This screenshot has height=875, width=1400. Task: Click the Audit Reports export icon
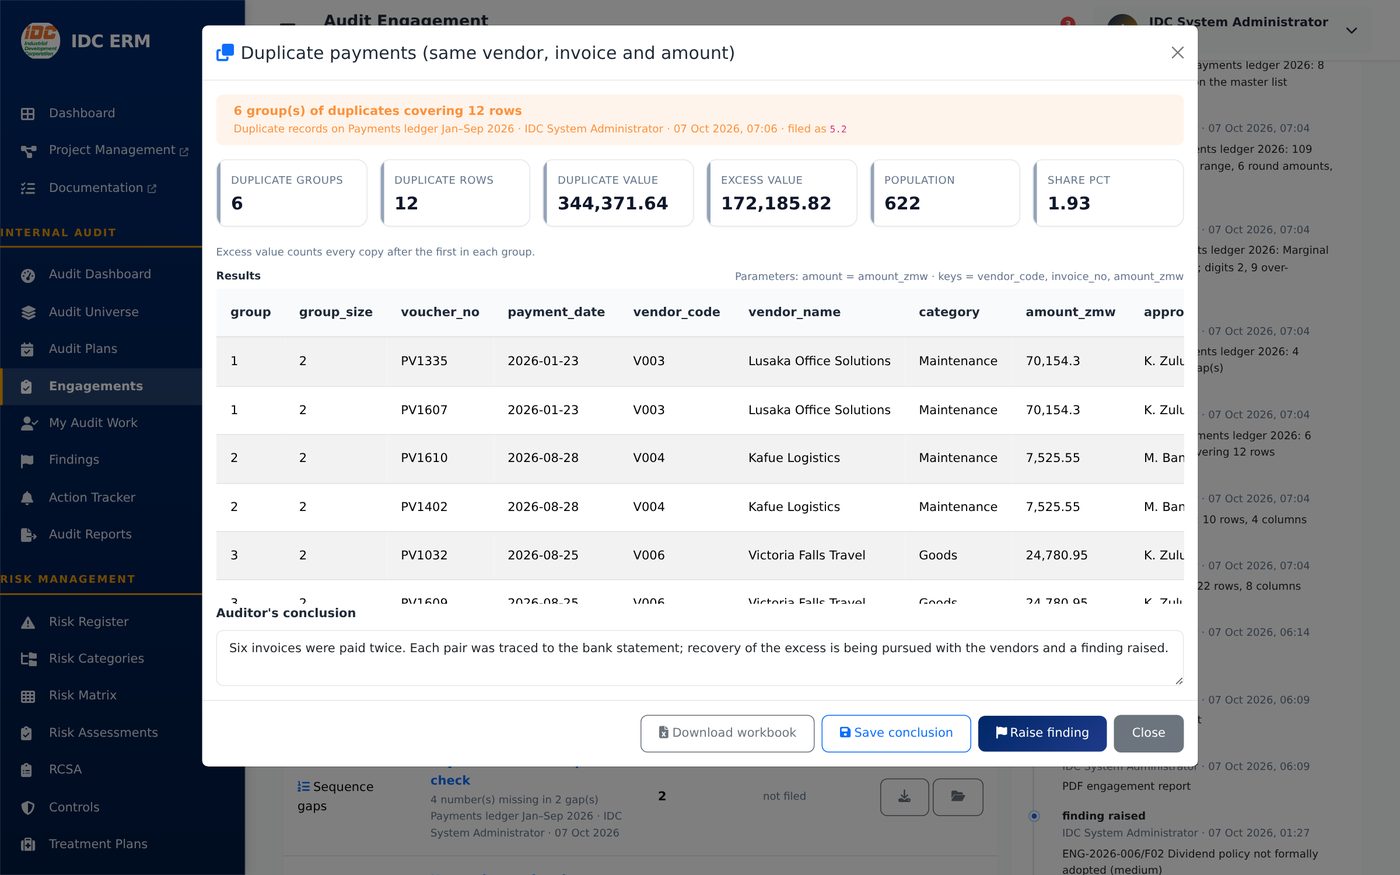coord(28,535)
